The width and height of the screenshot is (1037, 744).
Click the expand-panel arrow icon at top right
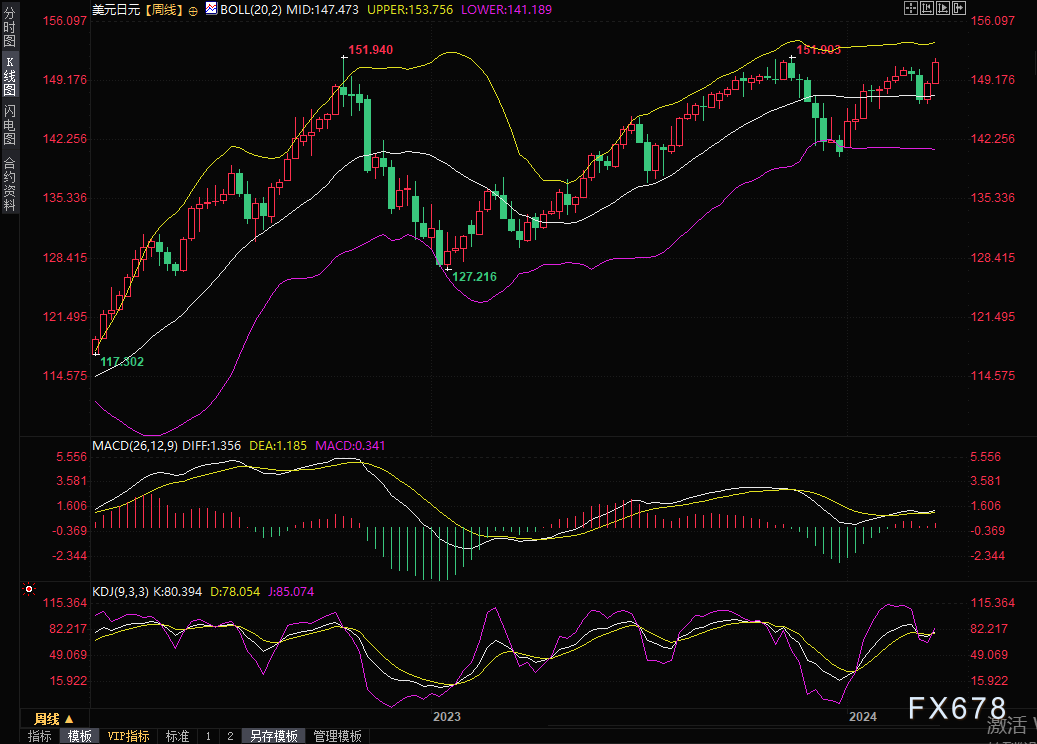pos(959,8)
